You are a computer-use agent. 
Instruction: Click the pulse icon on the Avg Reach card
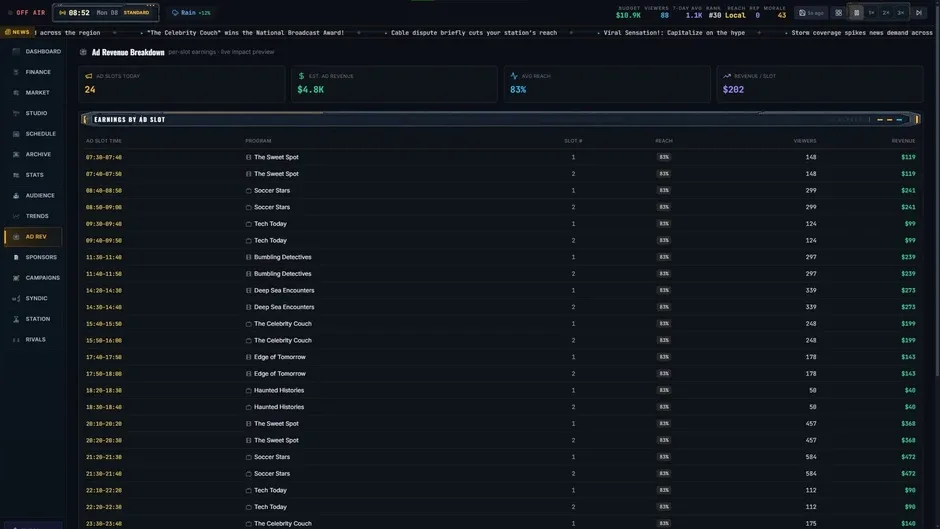click(x=514, y=76)
